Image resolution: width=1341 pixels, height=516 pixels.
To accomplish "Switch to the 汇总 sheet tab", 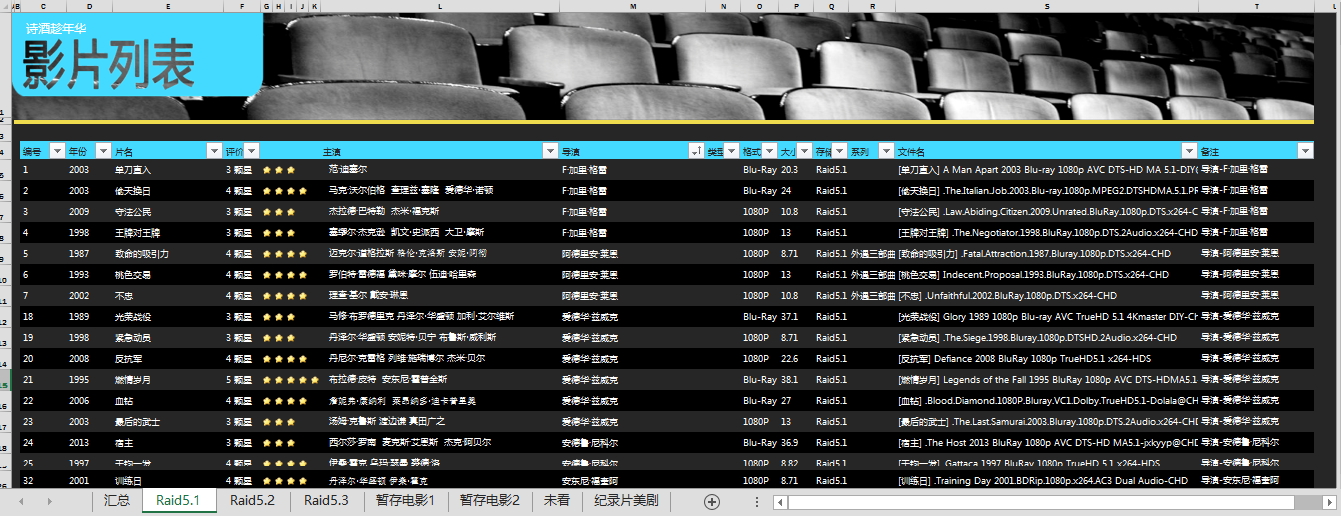I will [117, 501].
